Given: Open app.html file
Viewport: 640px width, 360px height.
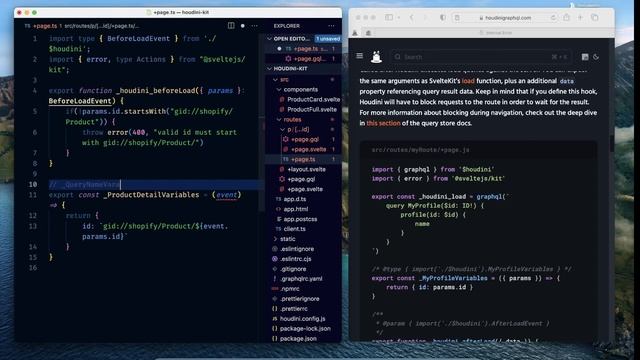Looking at the screenshot, I should pos(303,209).
